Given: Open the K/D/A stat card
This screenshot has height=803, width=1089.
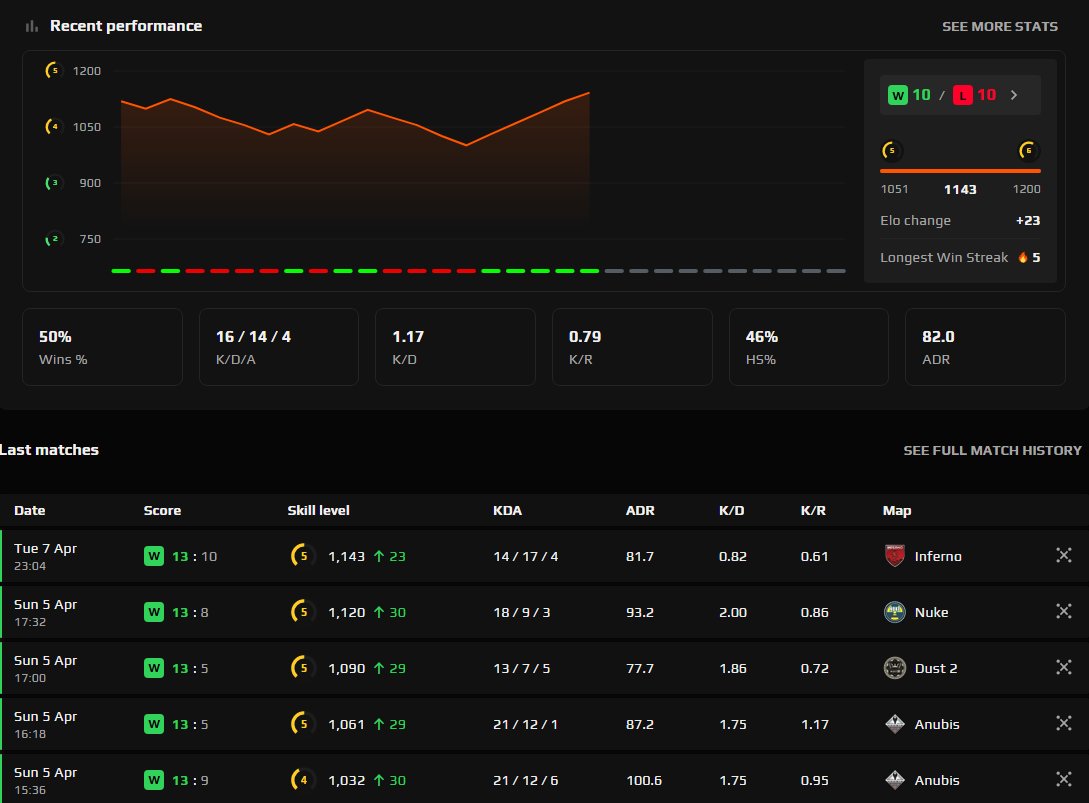Looking at the screenshot, I should [x=279, y=347].
